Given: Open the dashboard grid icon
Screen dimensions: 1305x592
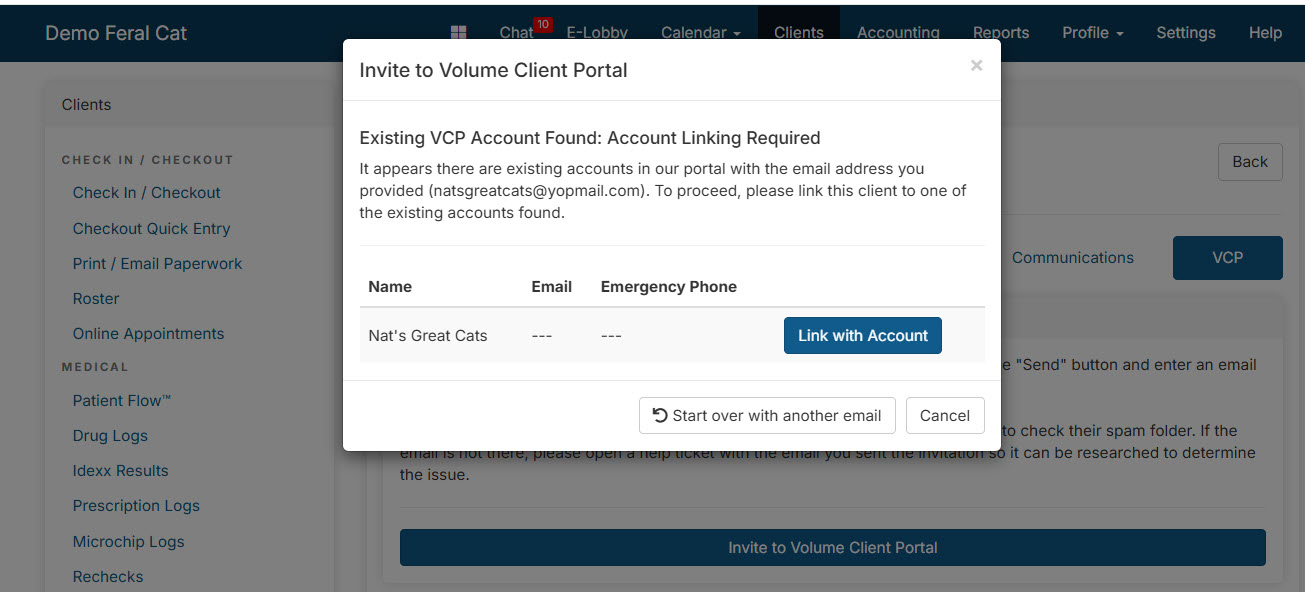Looking at the screenshot, I should (459, 33).
